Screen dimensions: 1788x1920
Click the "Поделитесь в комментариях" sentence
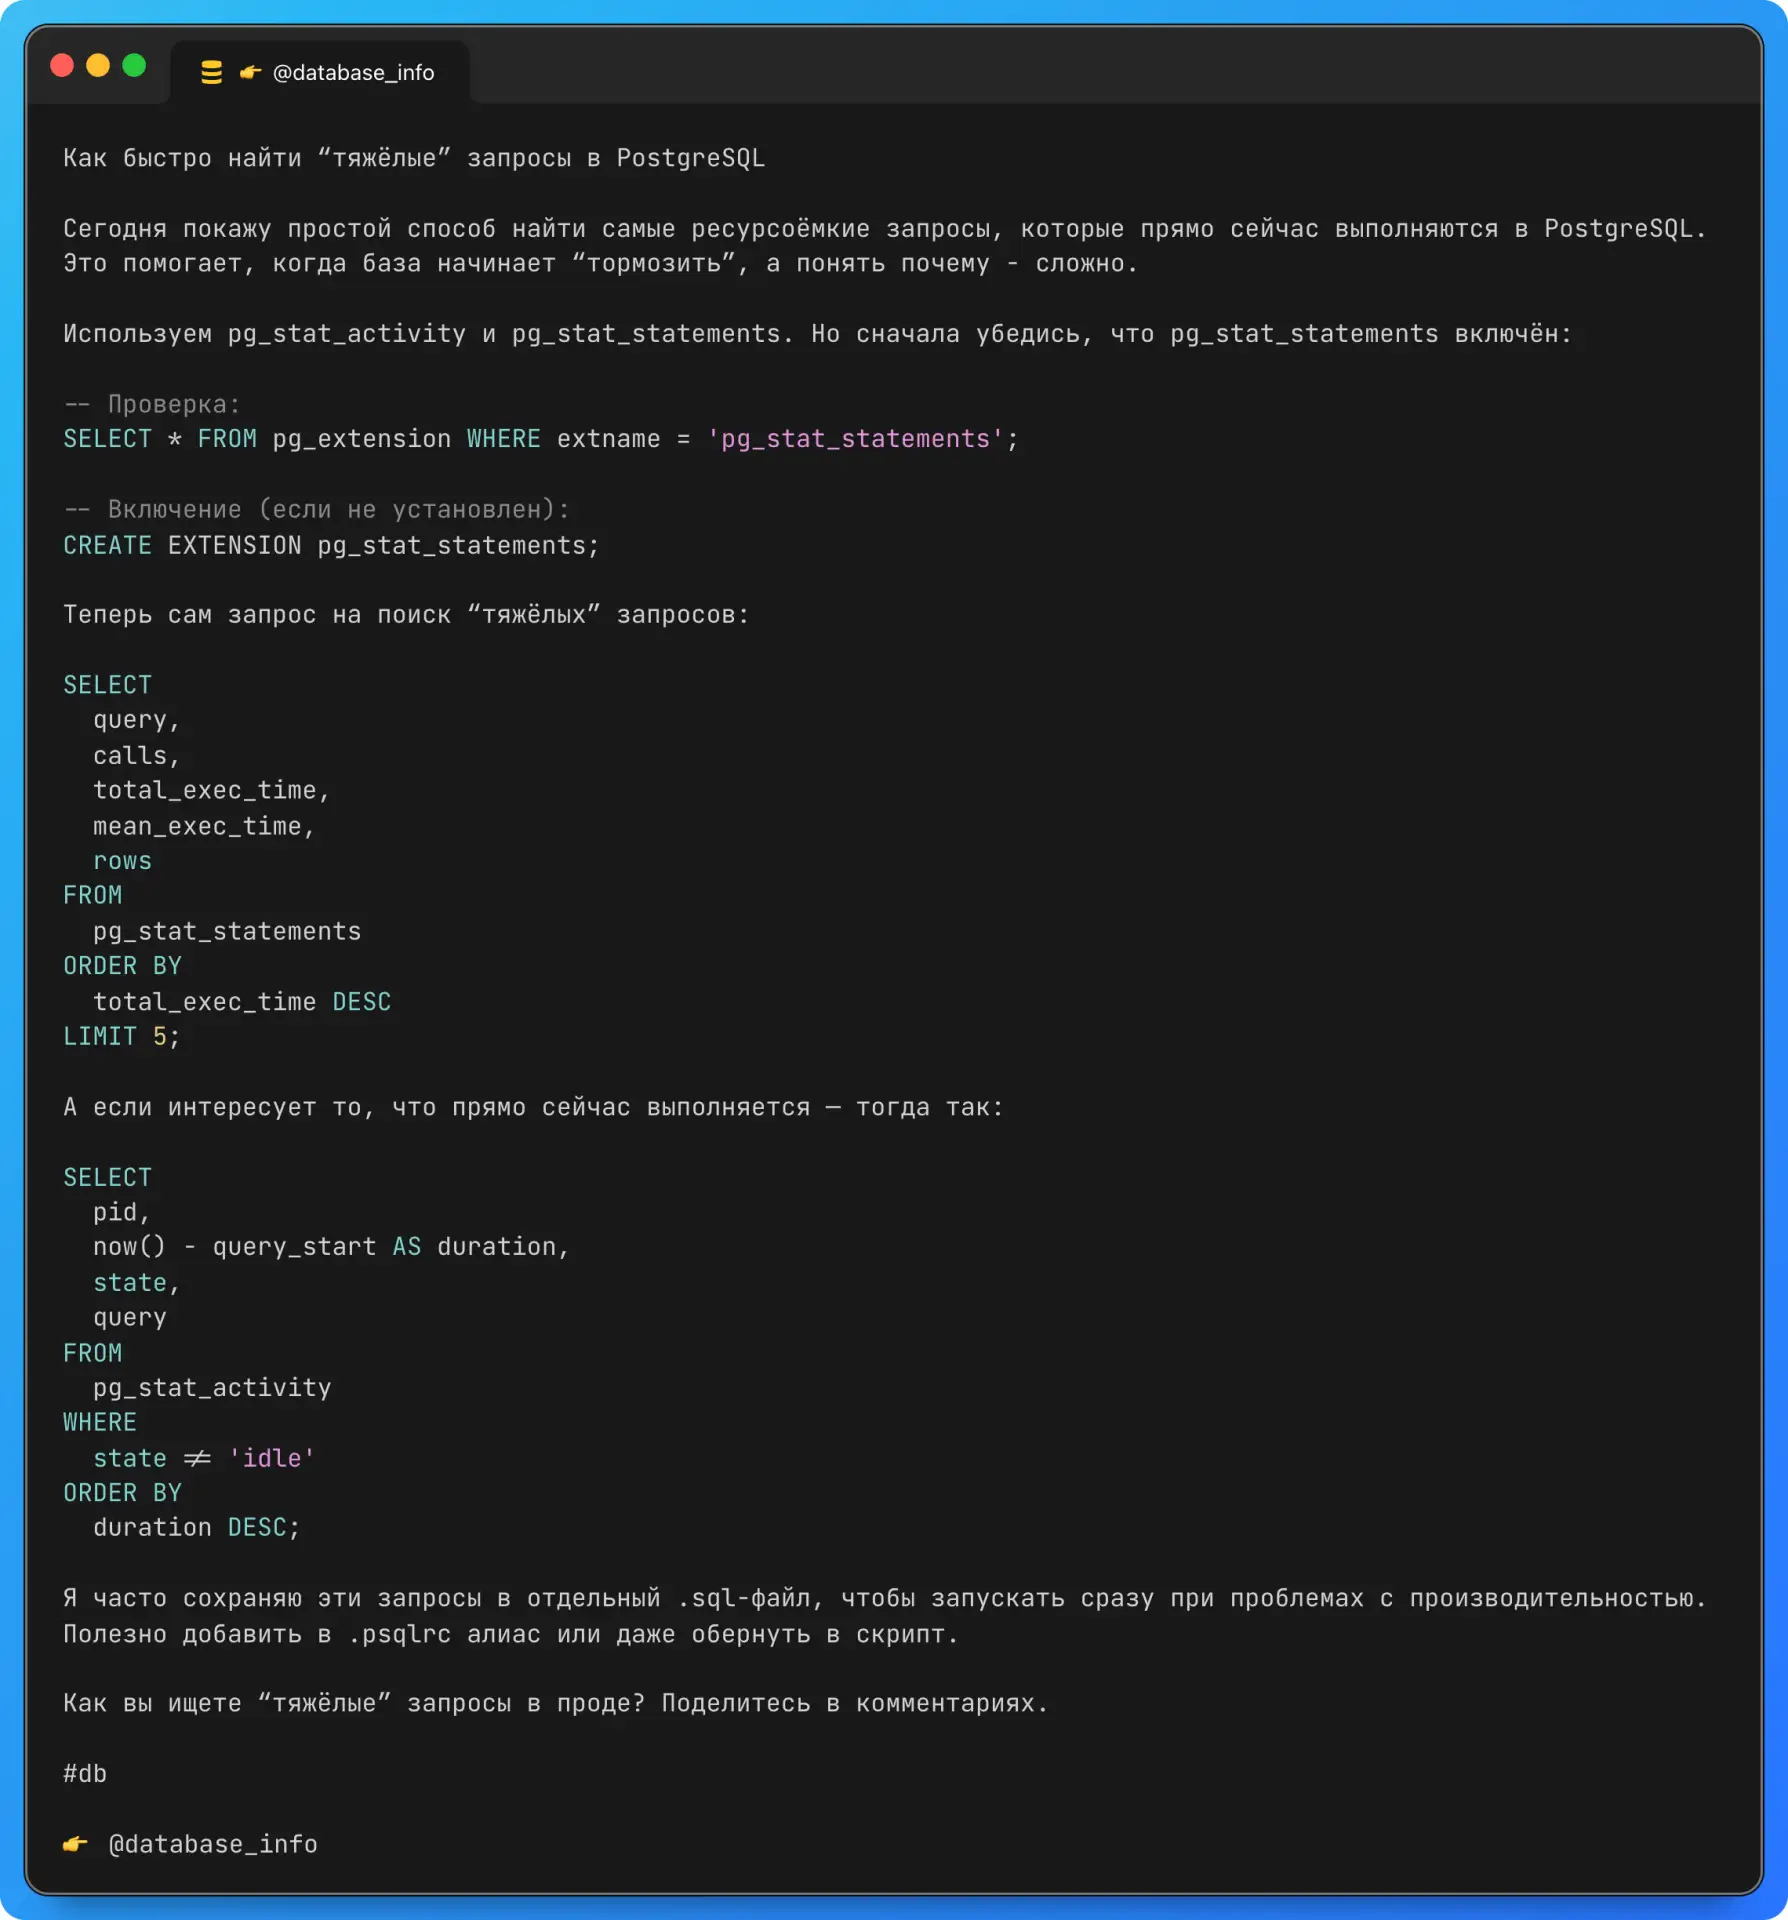pos(855,1704)
